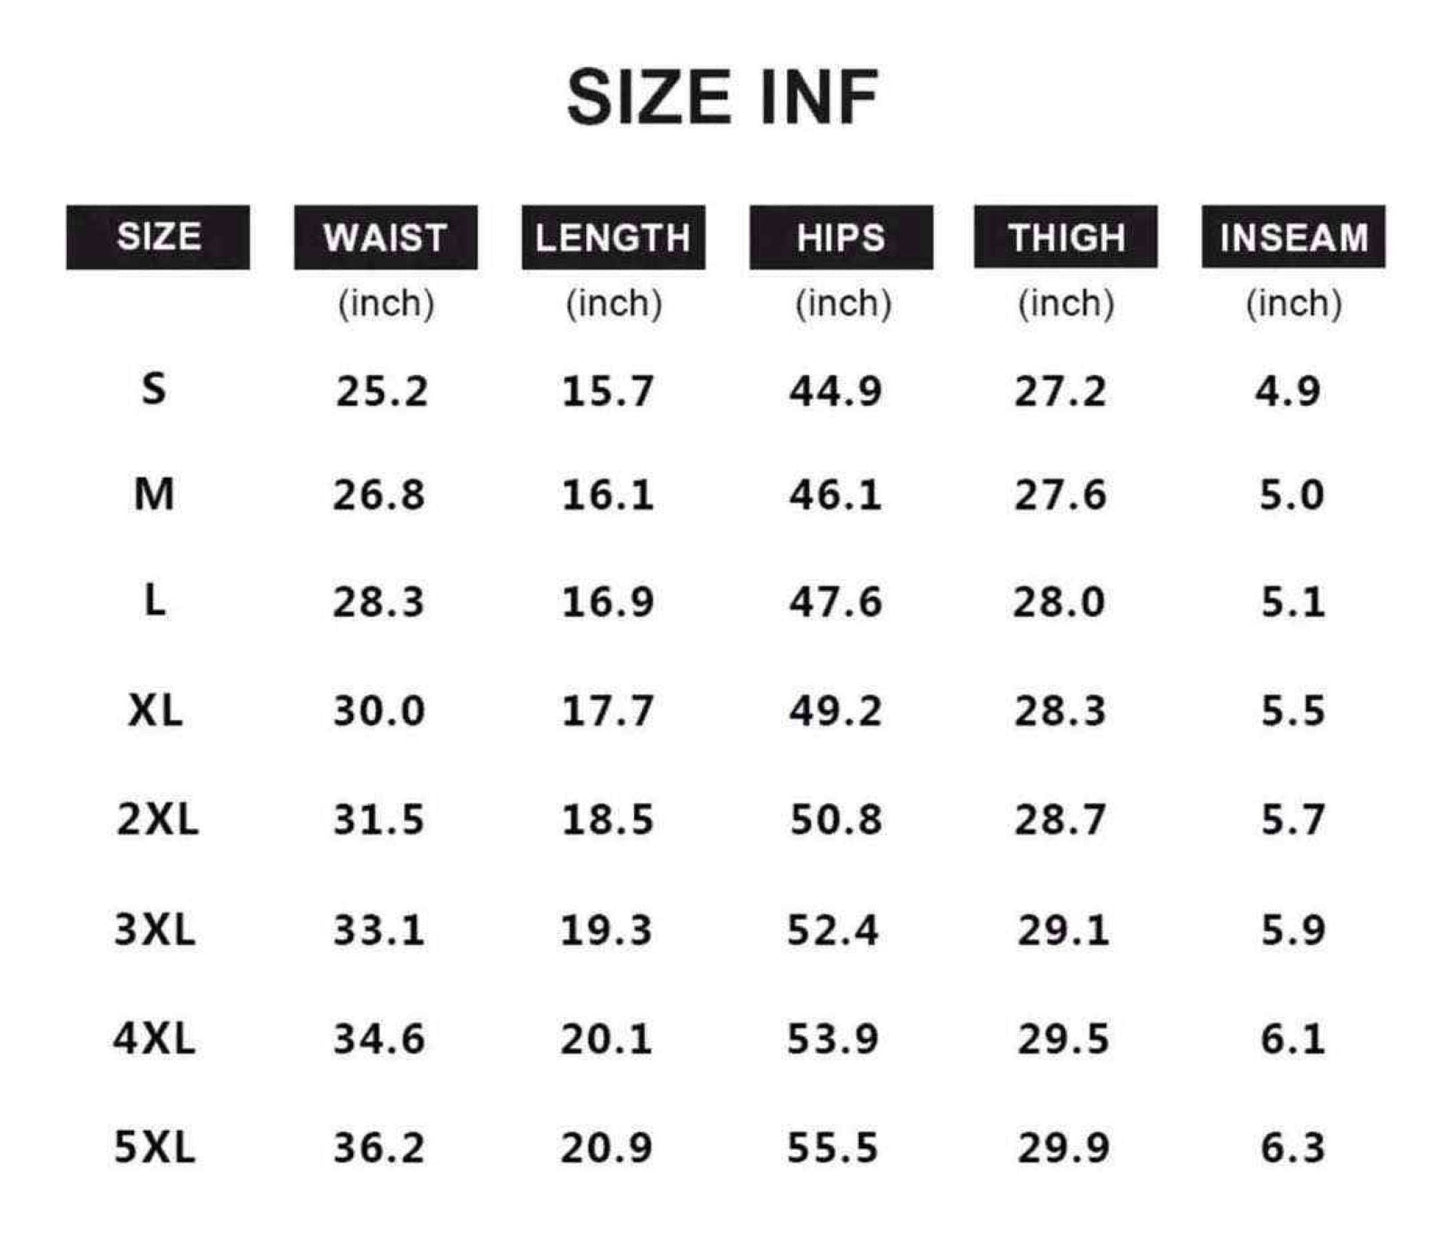This screenshot has height=1234, width=1445.
Task: Click the inch unit under WAIST
Action: tap(386, 303)
